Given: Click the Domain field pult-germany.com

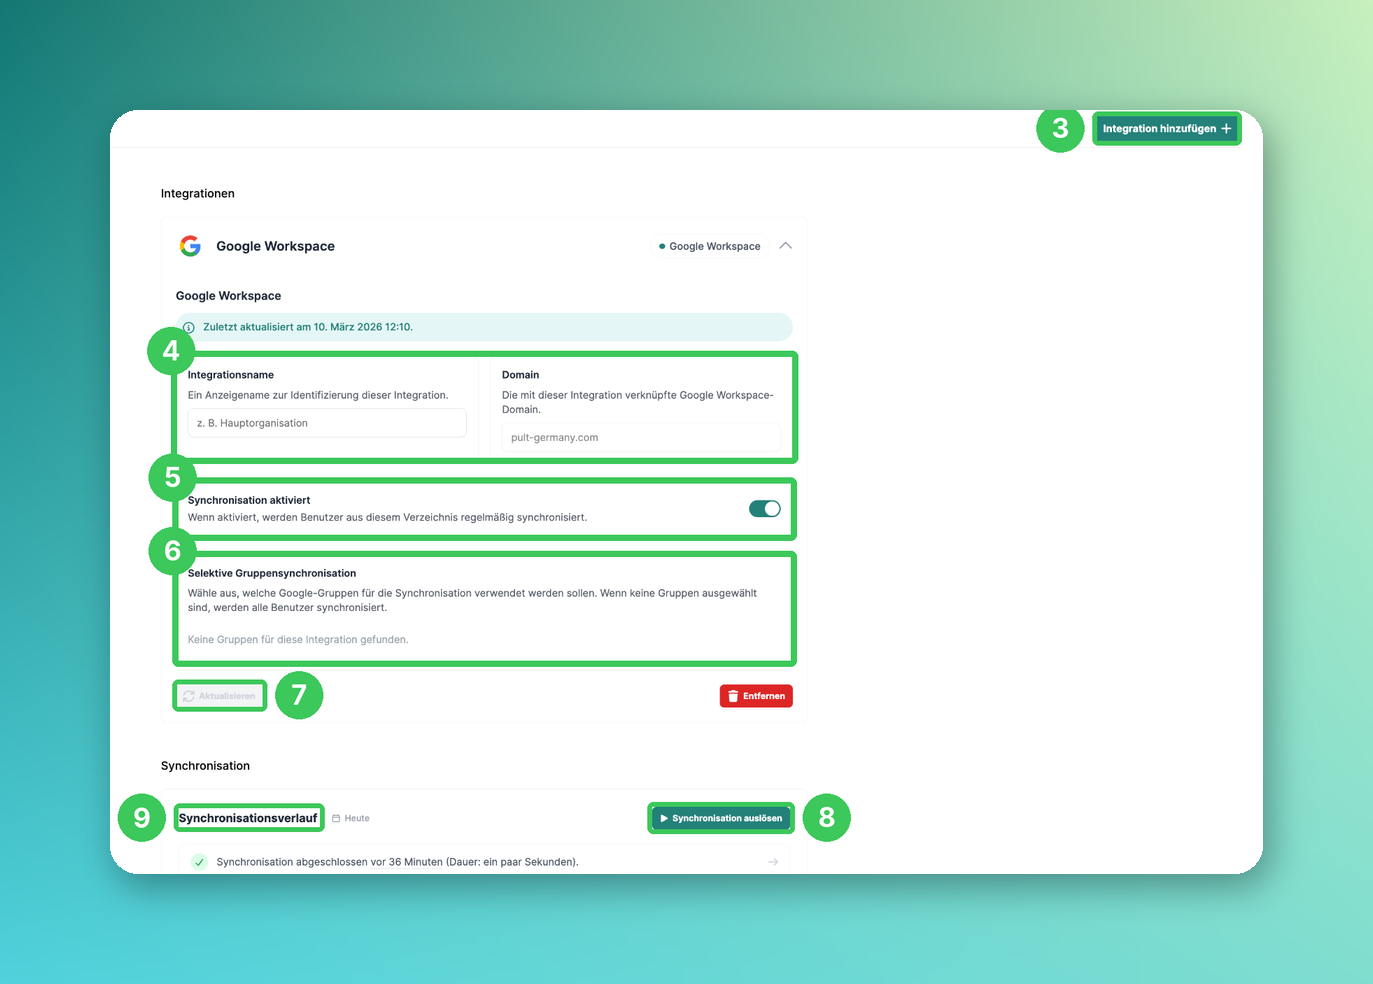Looking at the screenshot, I should coord(641,437).
